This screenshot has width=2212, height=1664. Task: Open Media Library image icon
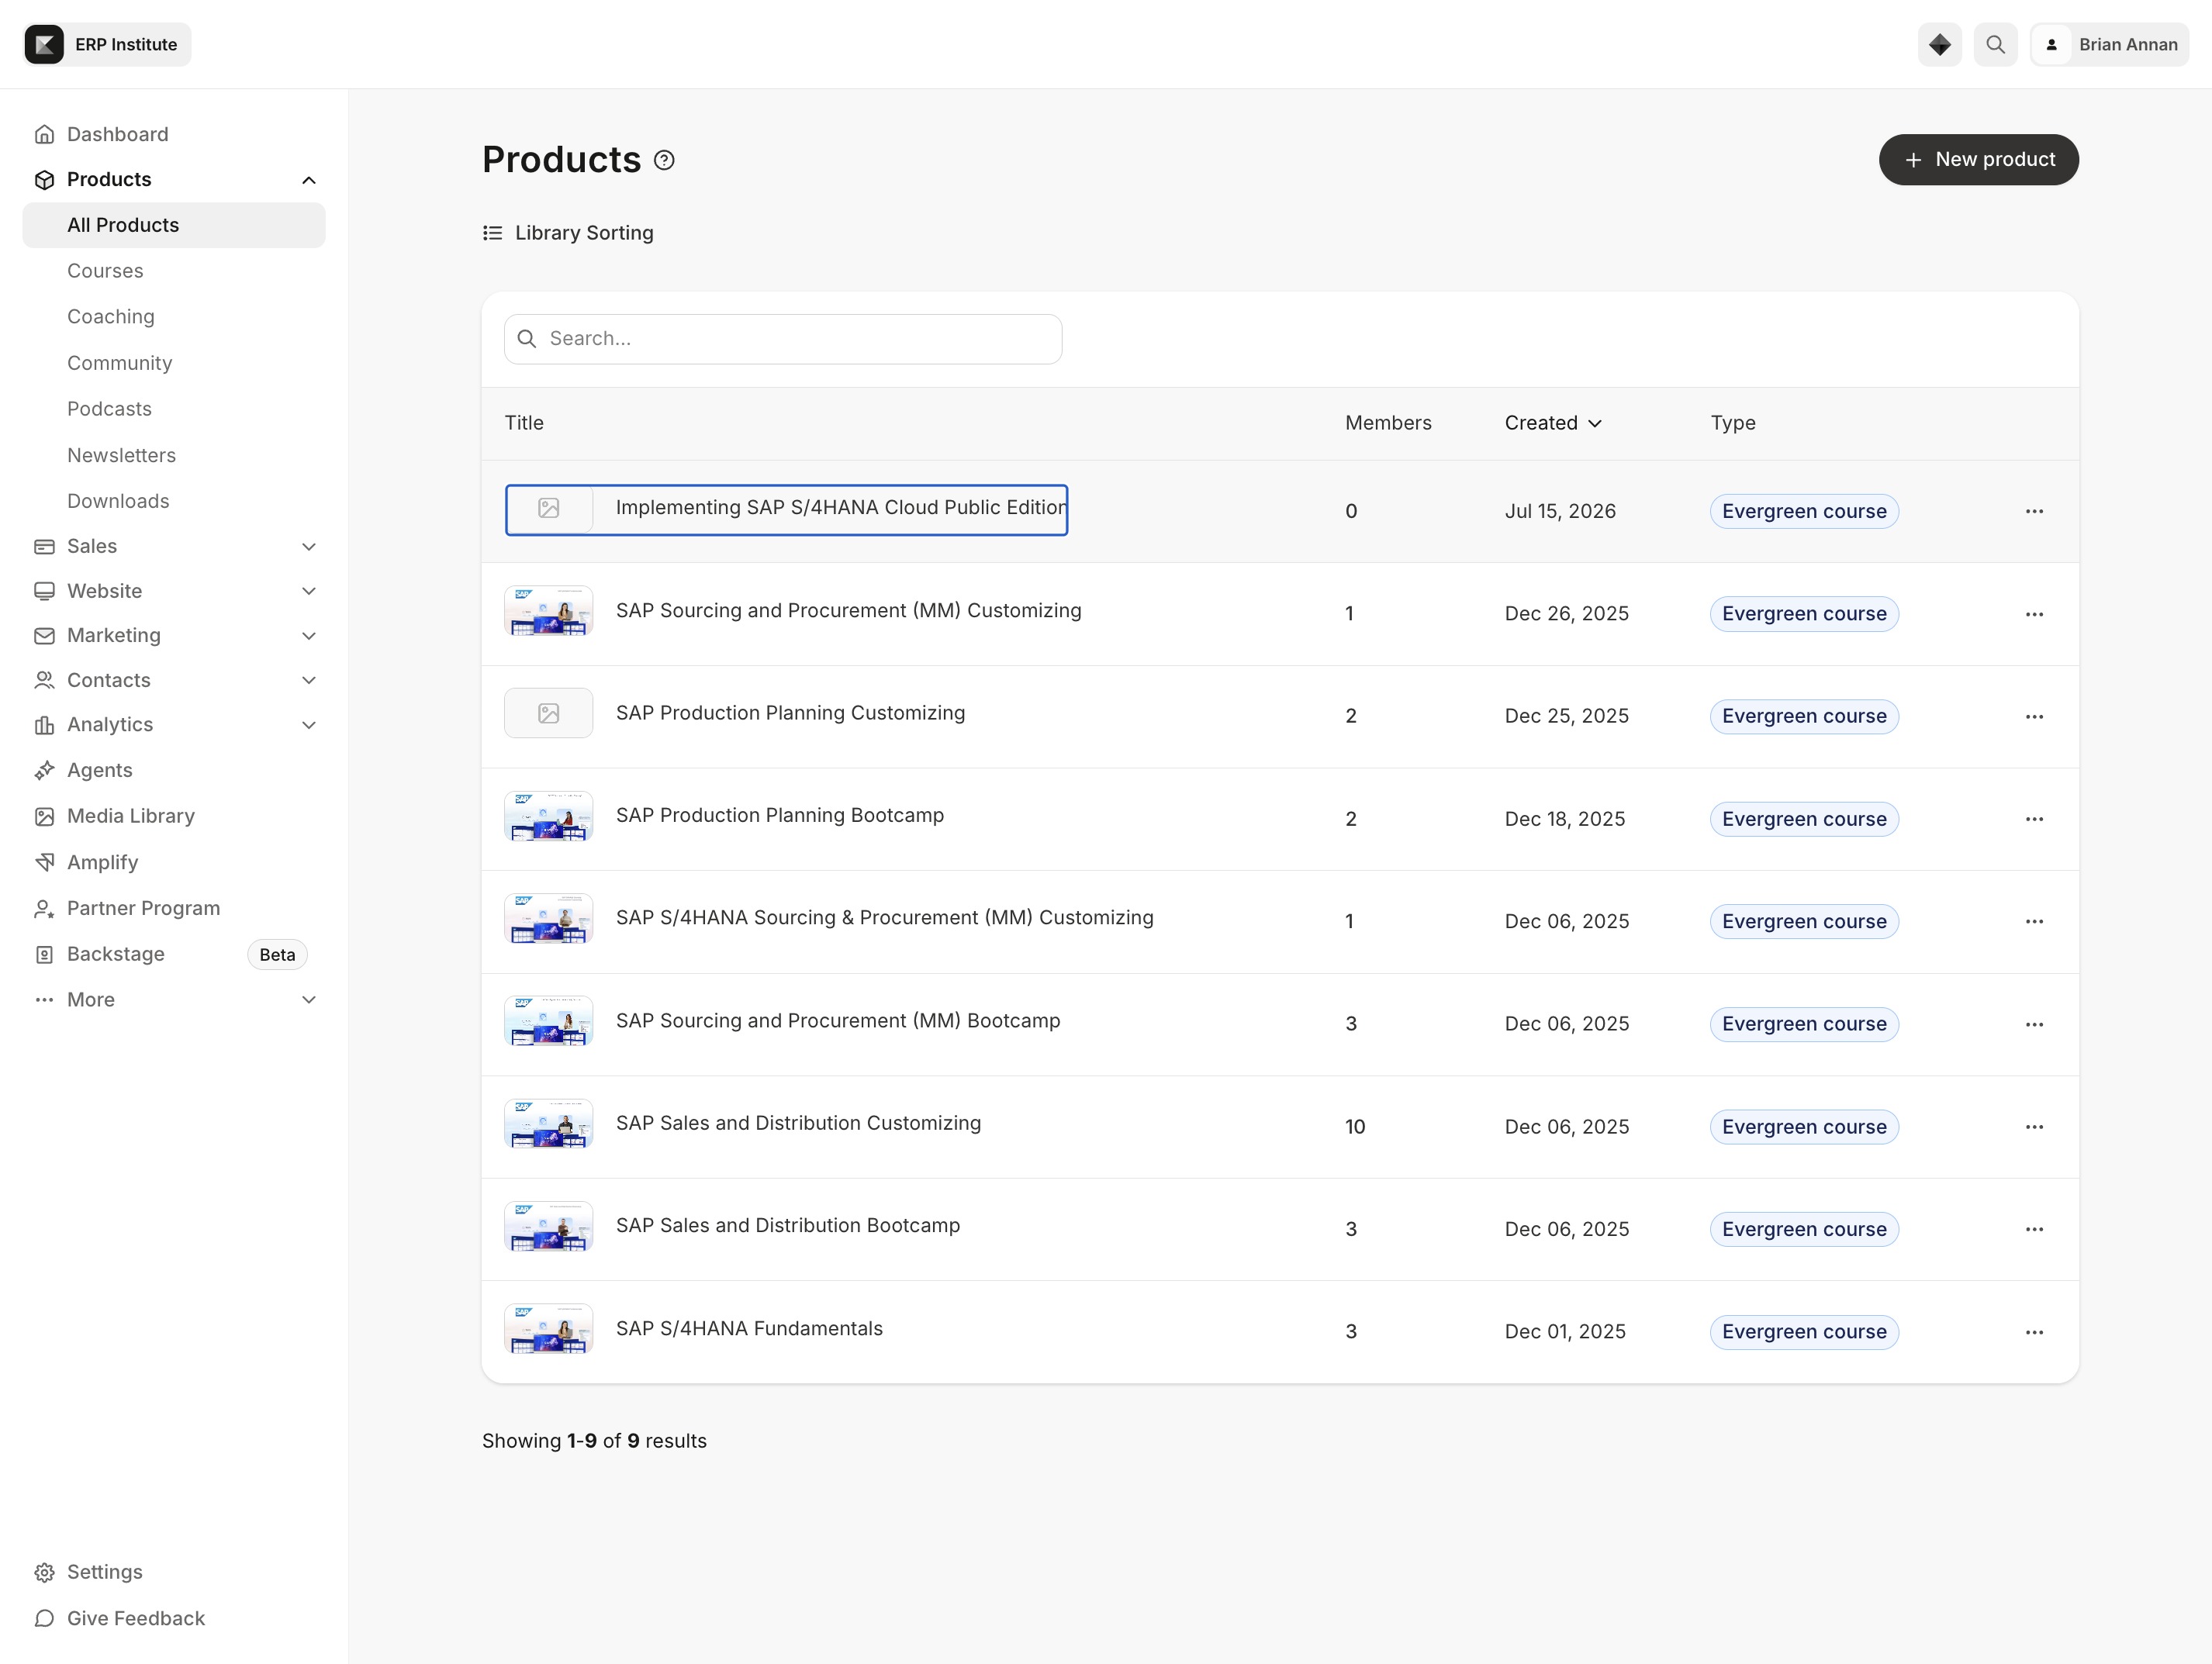(x=44, y=816)
